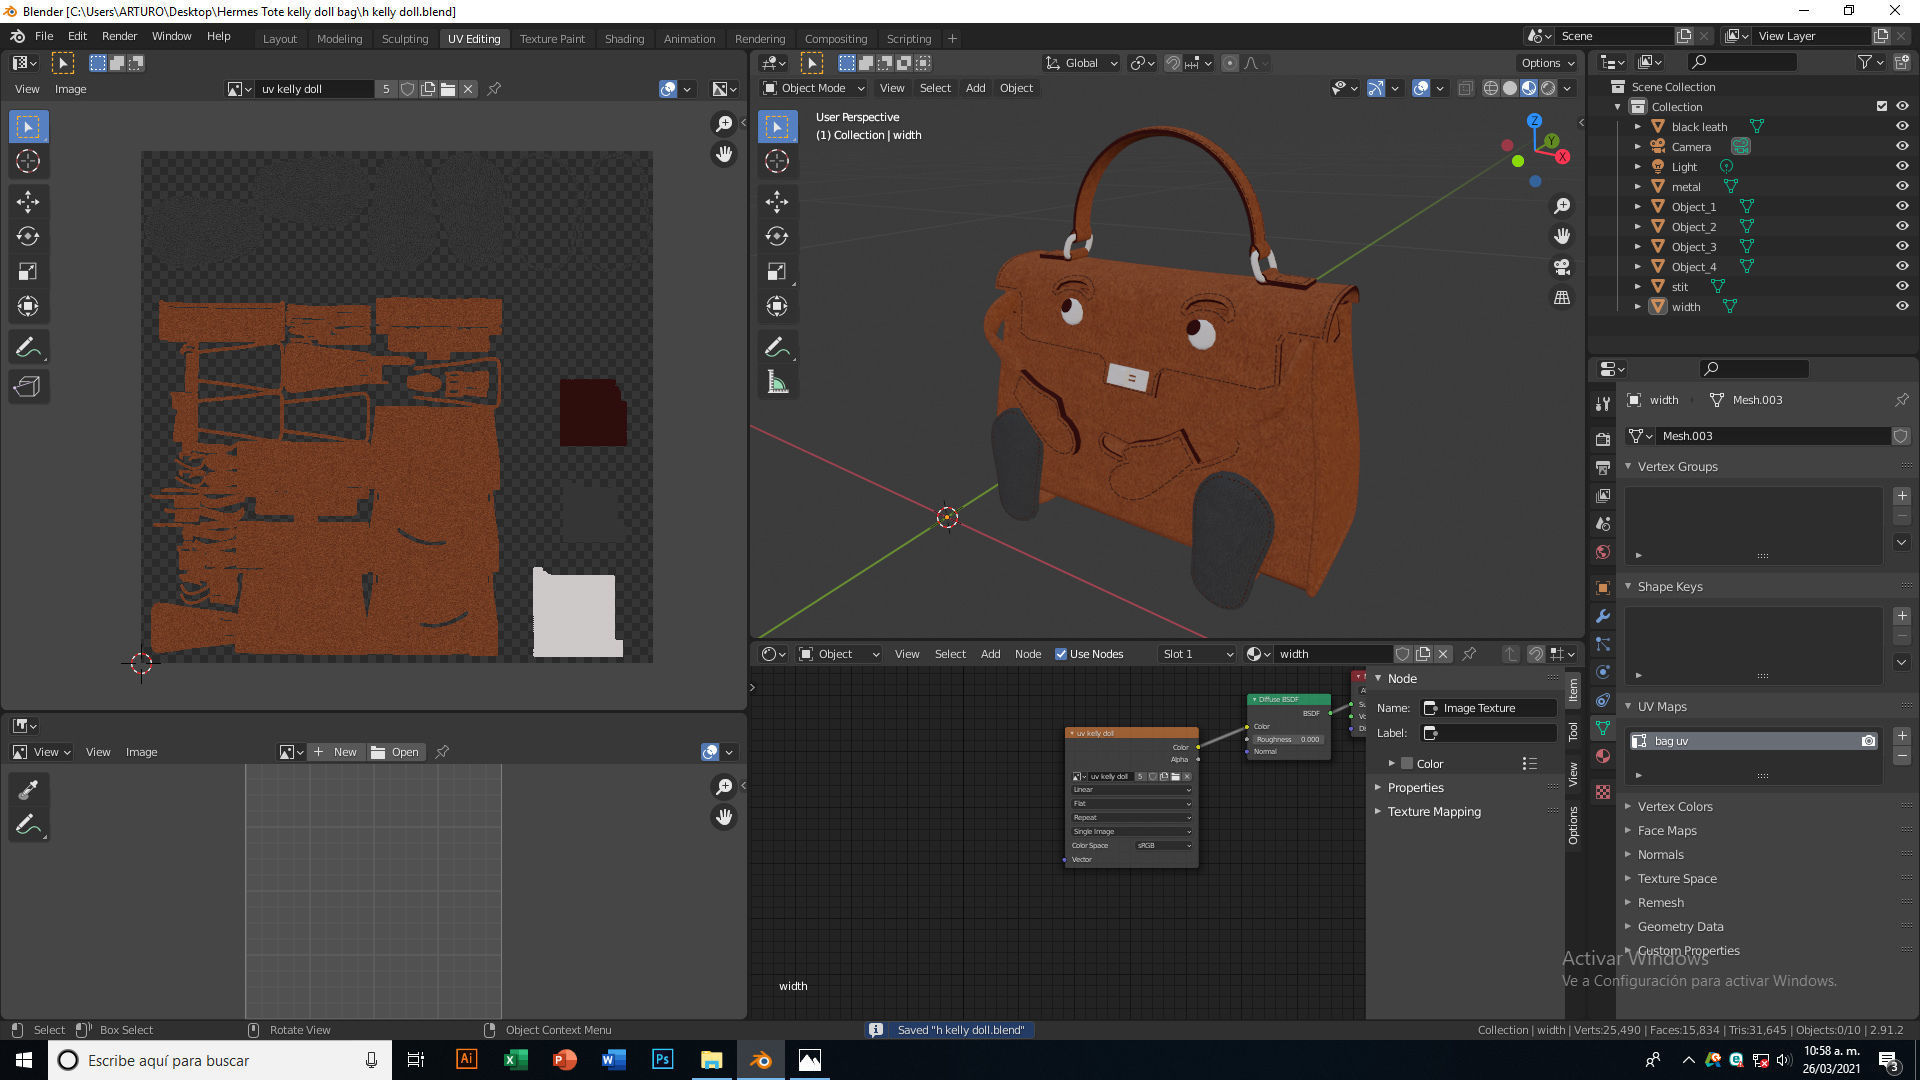
Task: Expand the Texture Space panel
Action: click(1677, 878)
